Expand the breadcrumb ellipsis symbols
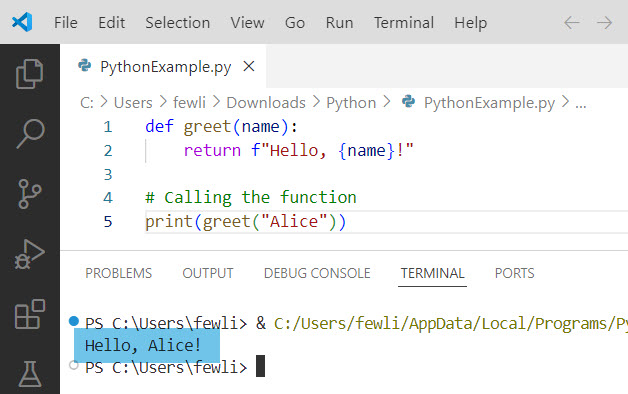Screen dimensions: 628x394 (x=581, y=105)
